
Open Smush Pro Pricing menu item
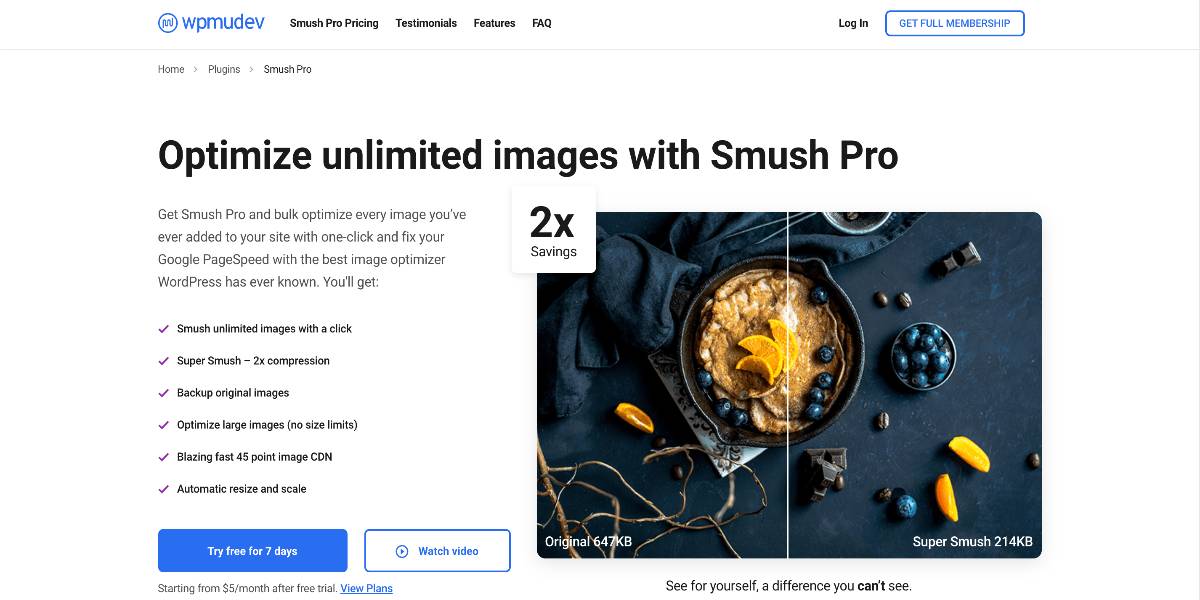tap(334, 23)
